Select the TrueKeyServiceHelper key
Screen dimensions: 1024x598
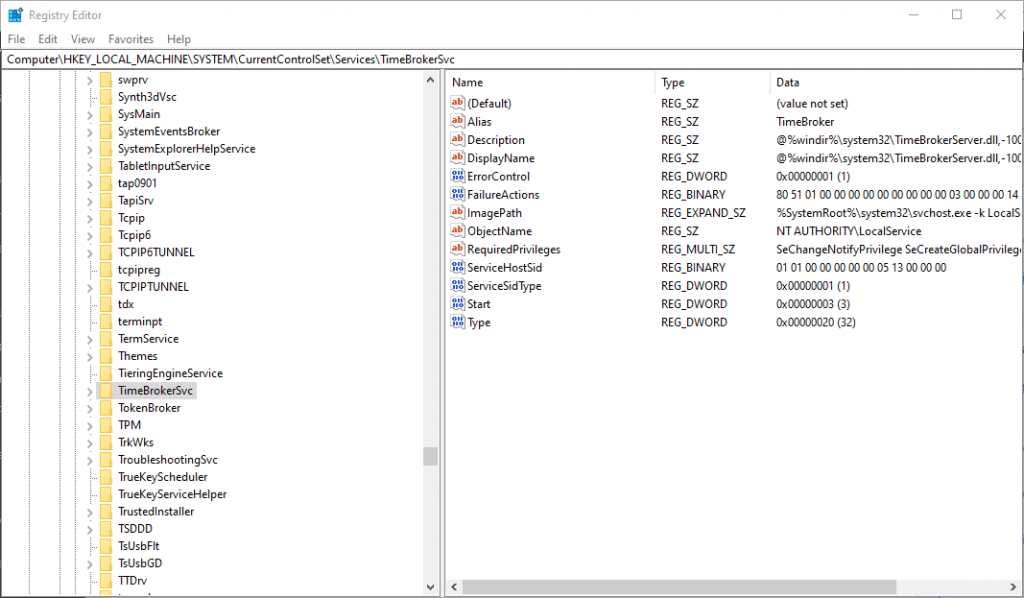pos(172,494)
